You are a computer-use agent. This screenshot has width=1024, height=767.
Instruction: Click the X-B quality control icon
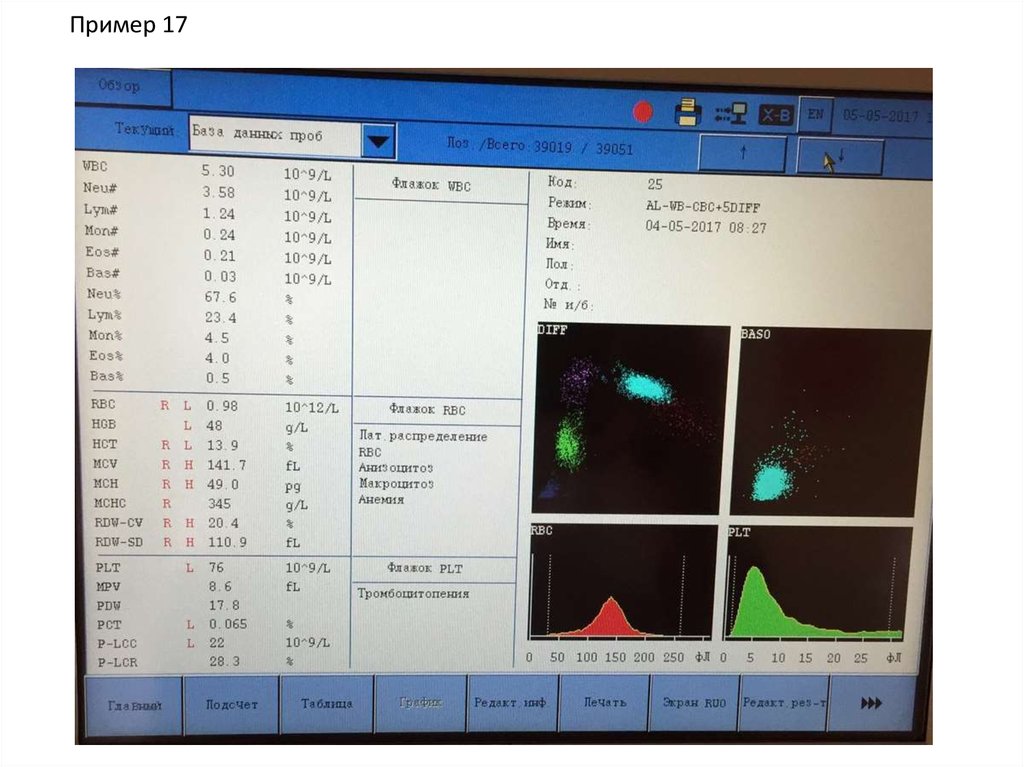776,115
